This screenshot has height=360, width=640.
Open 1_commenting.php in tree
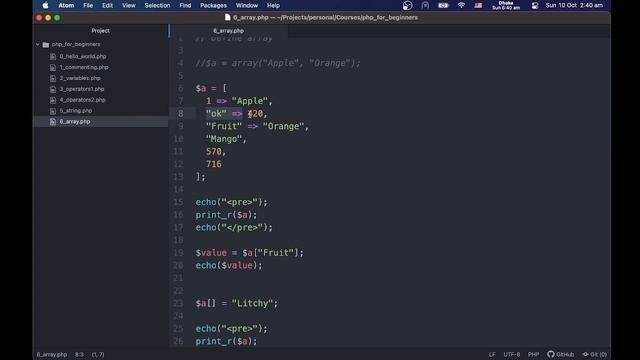coord(84,67)
